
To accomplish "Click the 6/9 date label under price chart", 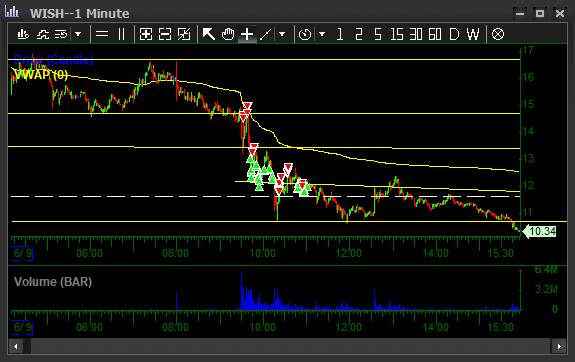I will coord(22,253).
